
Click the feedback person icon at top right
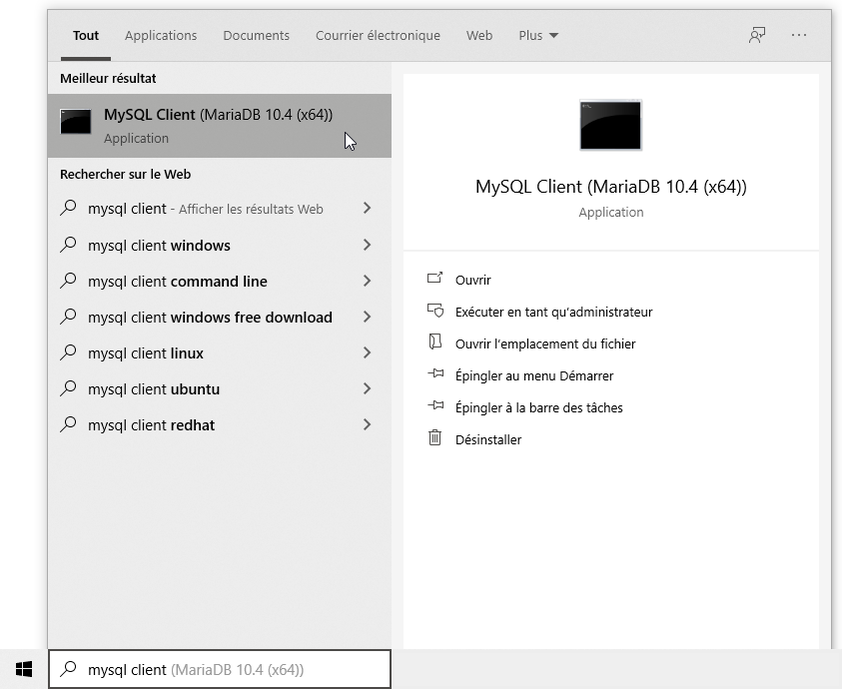click(757, 35)
